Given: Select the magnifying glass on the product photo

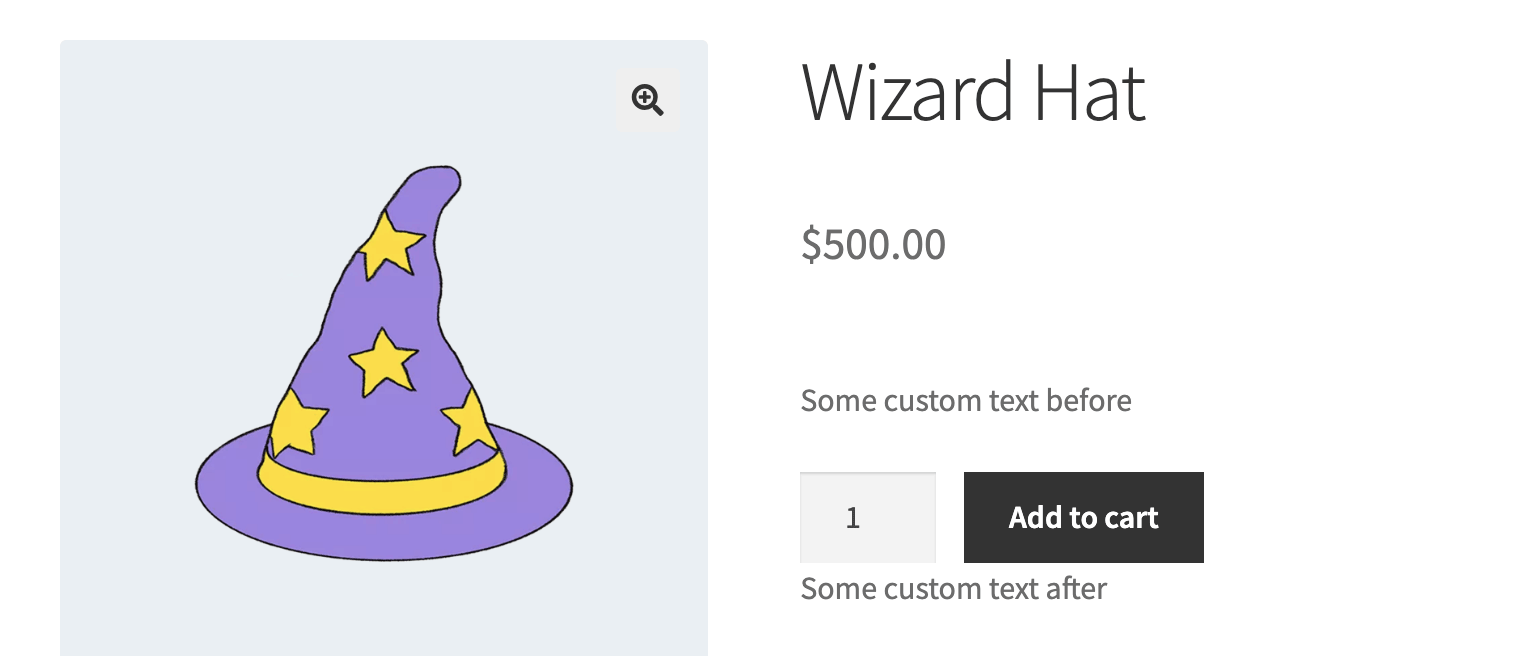Looking at the screenshot, I should pos(647,101).
